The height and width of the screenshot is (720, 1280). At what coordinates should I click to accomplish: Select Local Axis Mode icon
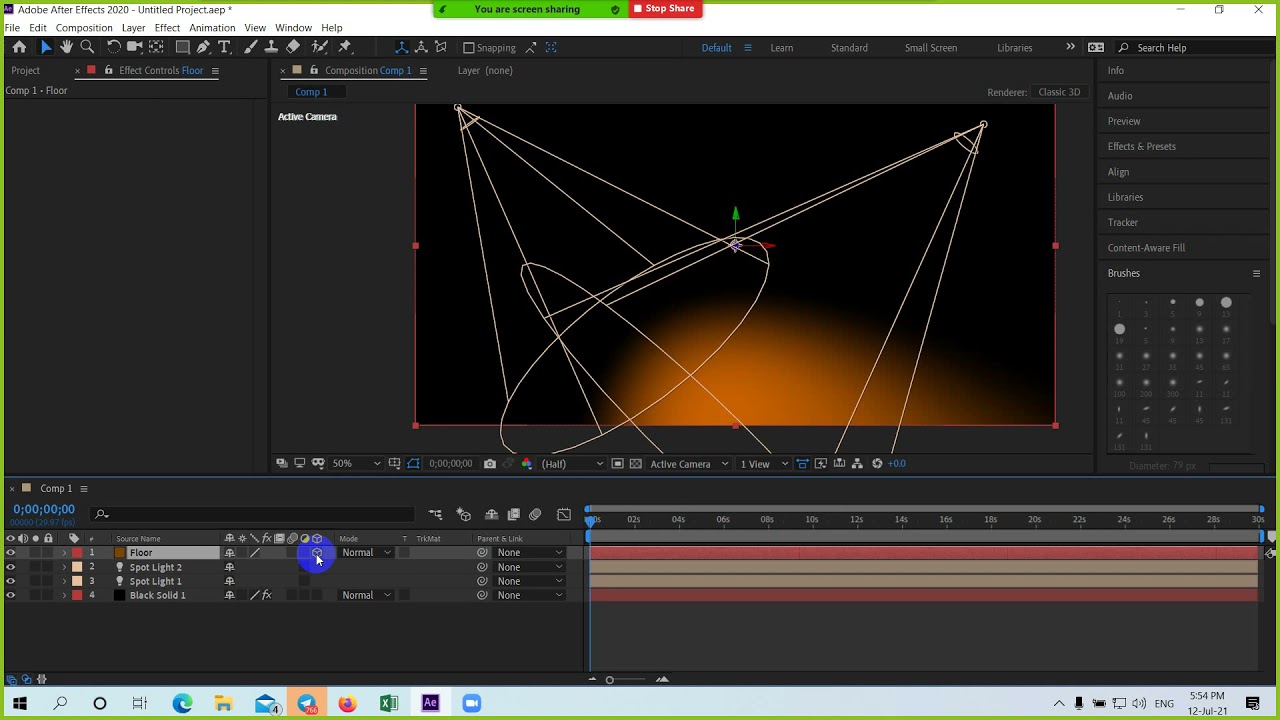[x=401, y=47]
